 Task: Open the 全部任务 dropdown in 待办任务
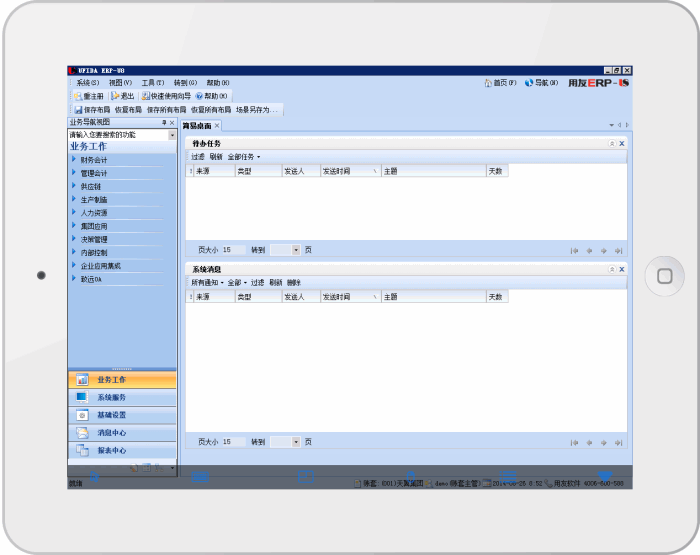[244, 157]
